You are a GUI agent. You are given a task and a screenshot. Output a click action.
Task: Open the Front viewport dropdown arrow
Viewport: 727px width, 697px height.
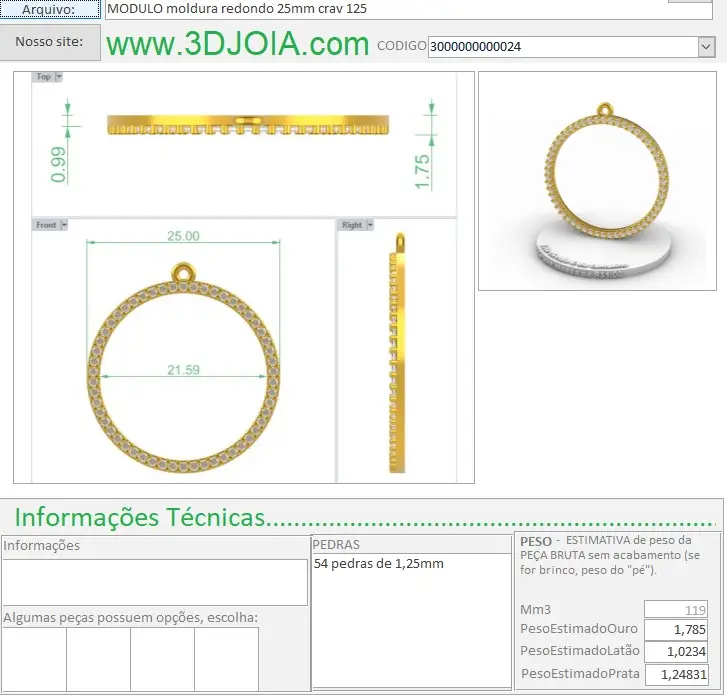(x=64, y=225)
